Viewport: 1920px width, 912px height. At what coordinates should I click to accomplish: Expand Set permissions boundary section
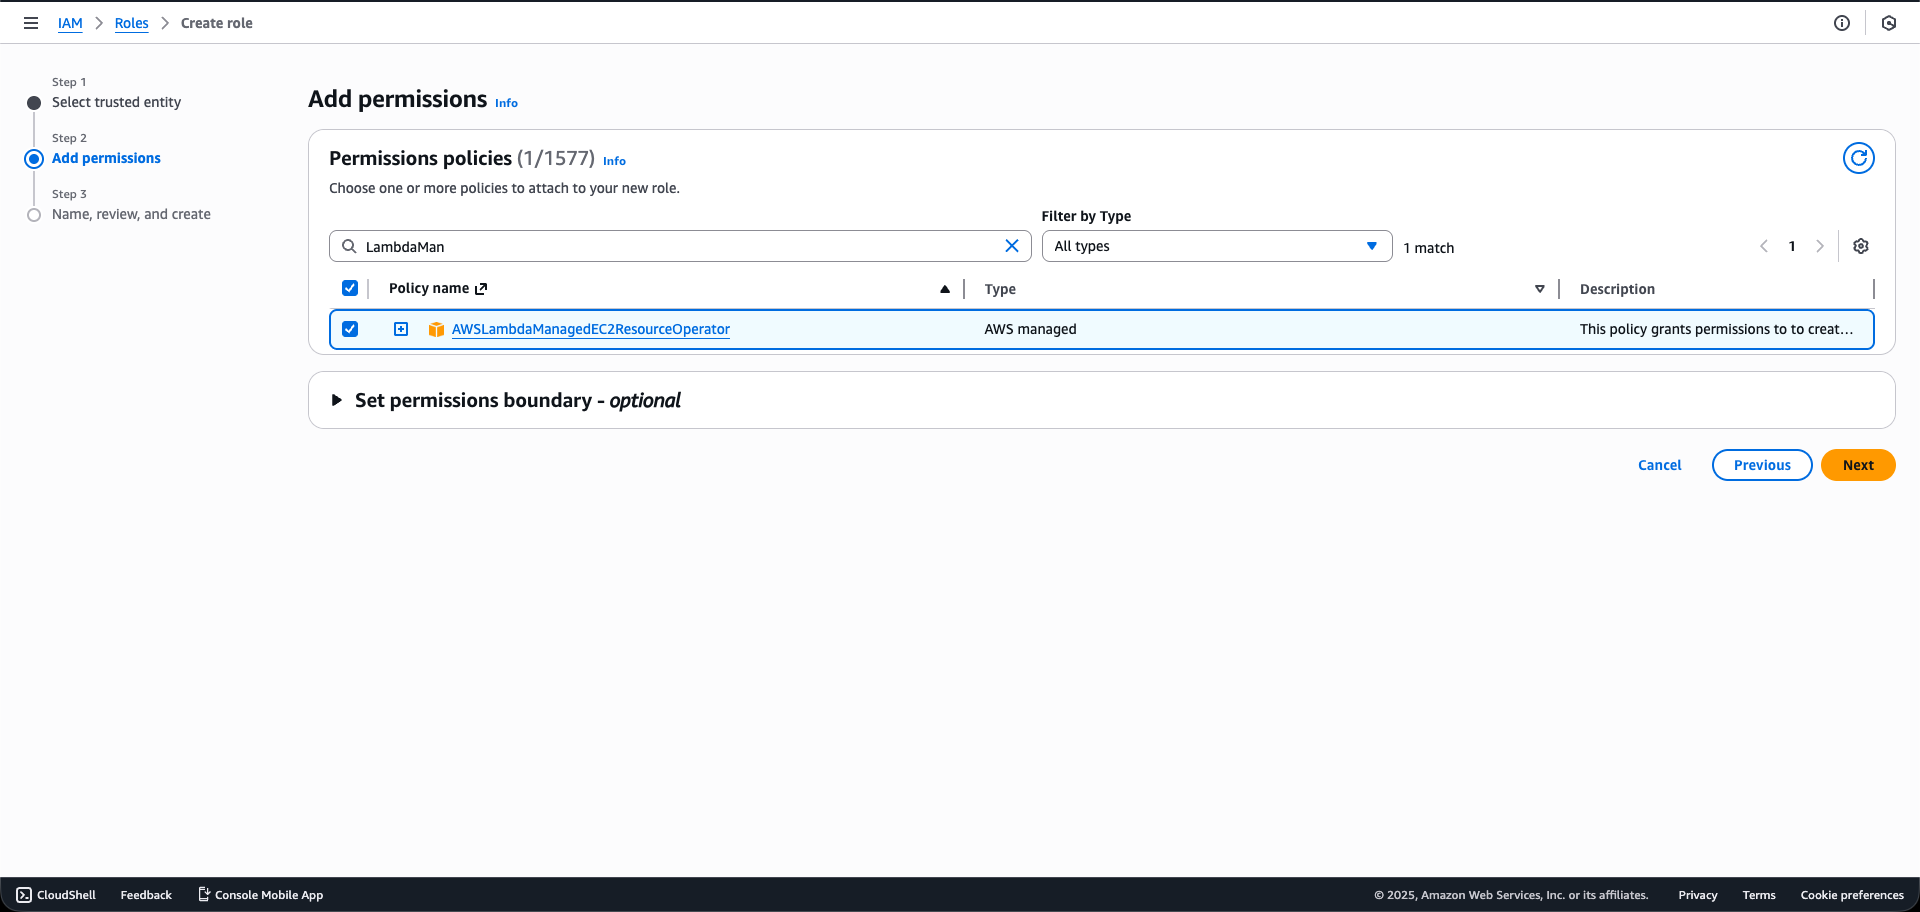pos(337,399)
